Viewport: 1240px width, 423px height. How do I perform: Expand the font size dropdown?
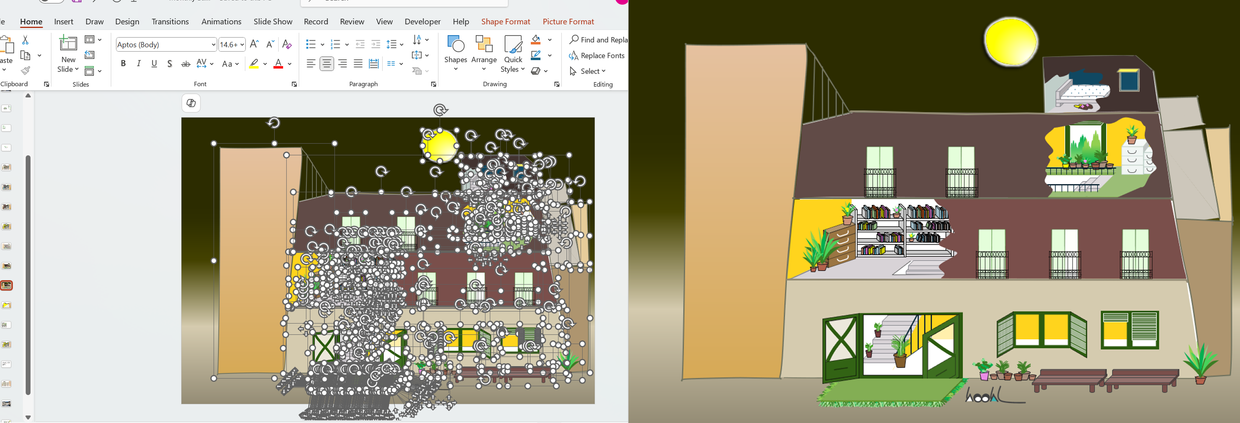240,45
